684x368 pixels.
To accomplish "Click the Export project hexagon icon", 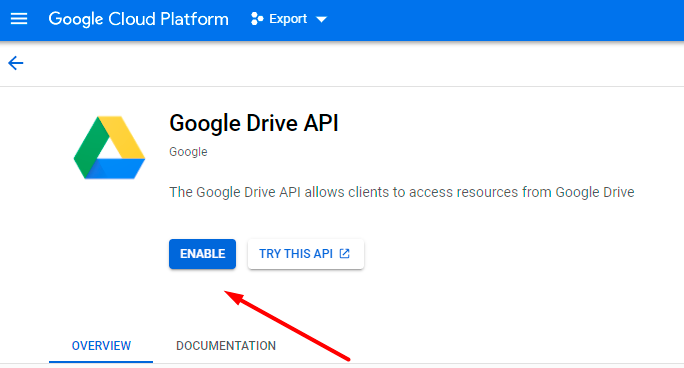I will click(257, 19).
